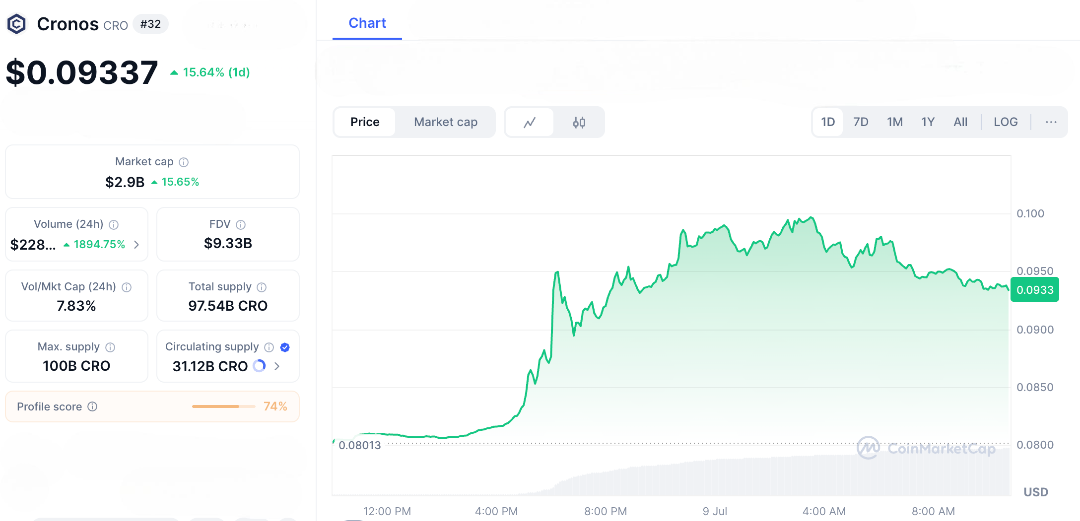Click the #32 rank badge
The height and width of the screenshot is (521, 1080).
point(150,25)
